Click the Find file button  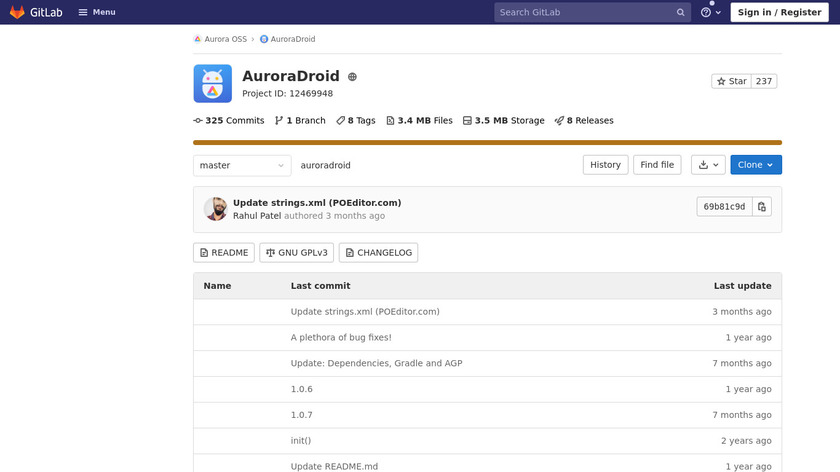[657, 165]
